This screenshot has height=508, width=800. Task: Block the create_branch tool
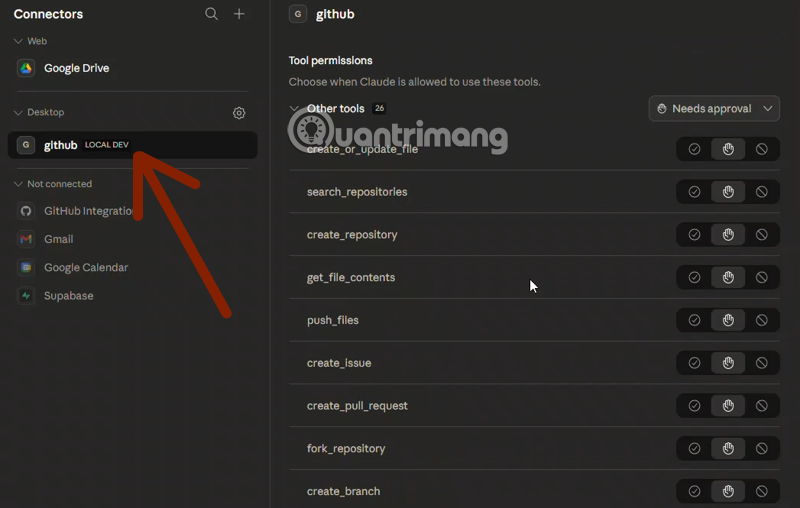(x=762, y=492)
